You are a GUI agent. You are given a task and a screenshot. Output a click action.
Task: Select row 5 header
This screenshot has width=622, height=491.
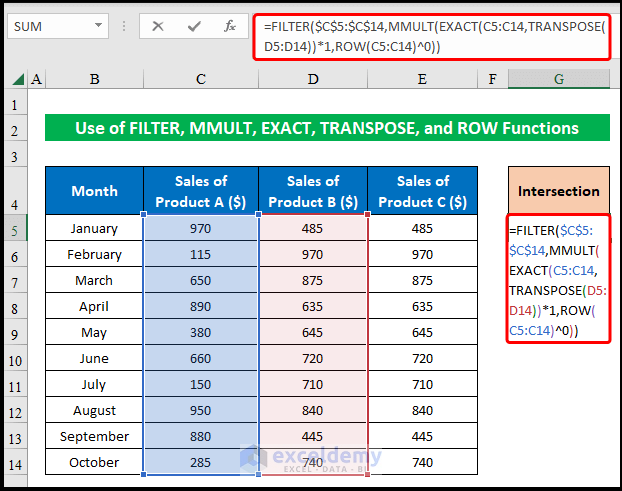14,229
